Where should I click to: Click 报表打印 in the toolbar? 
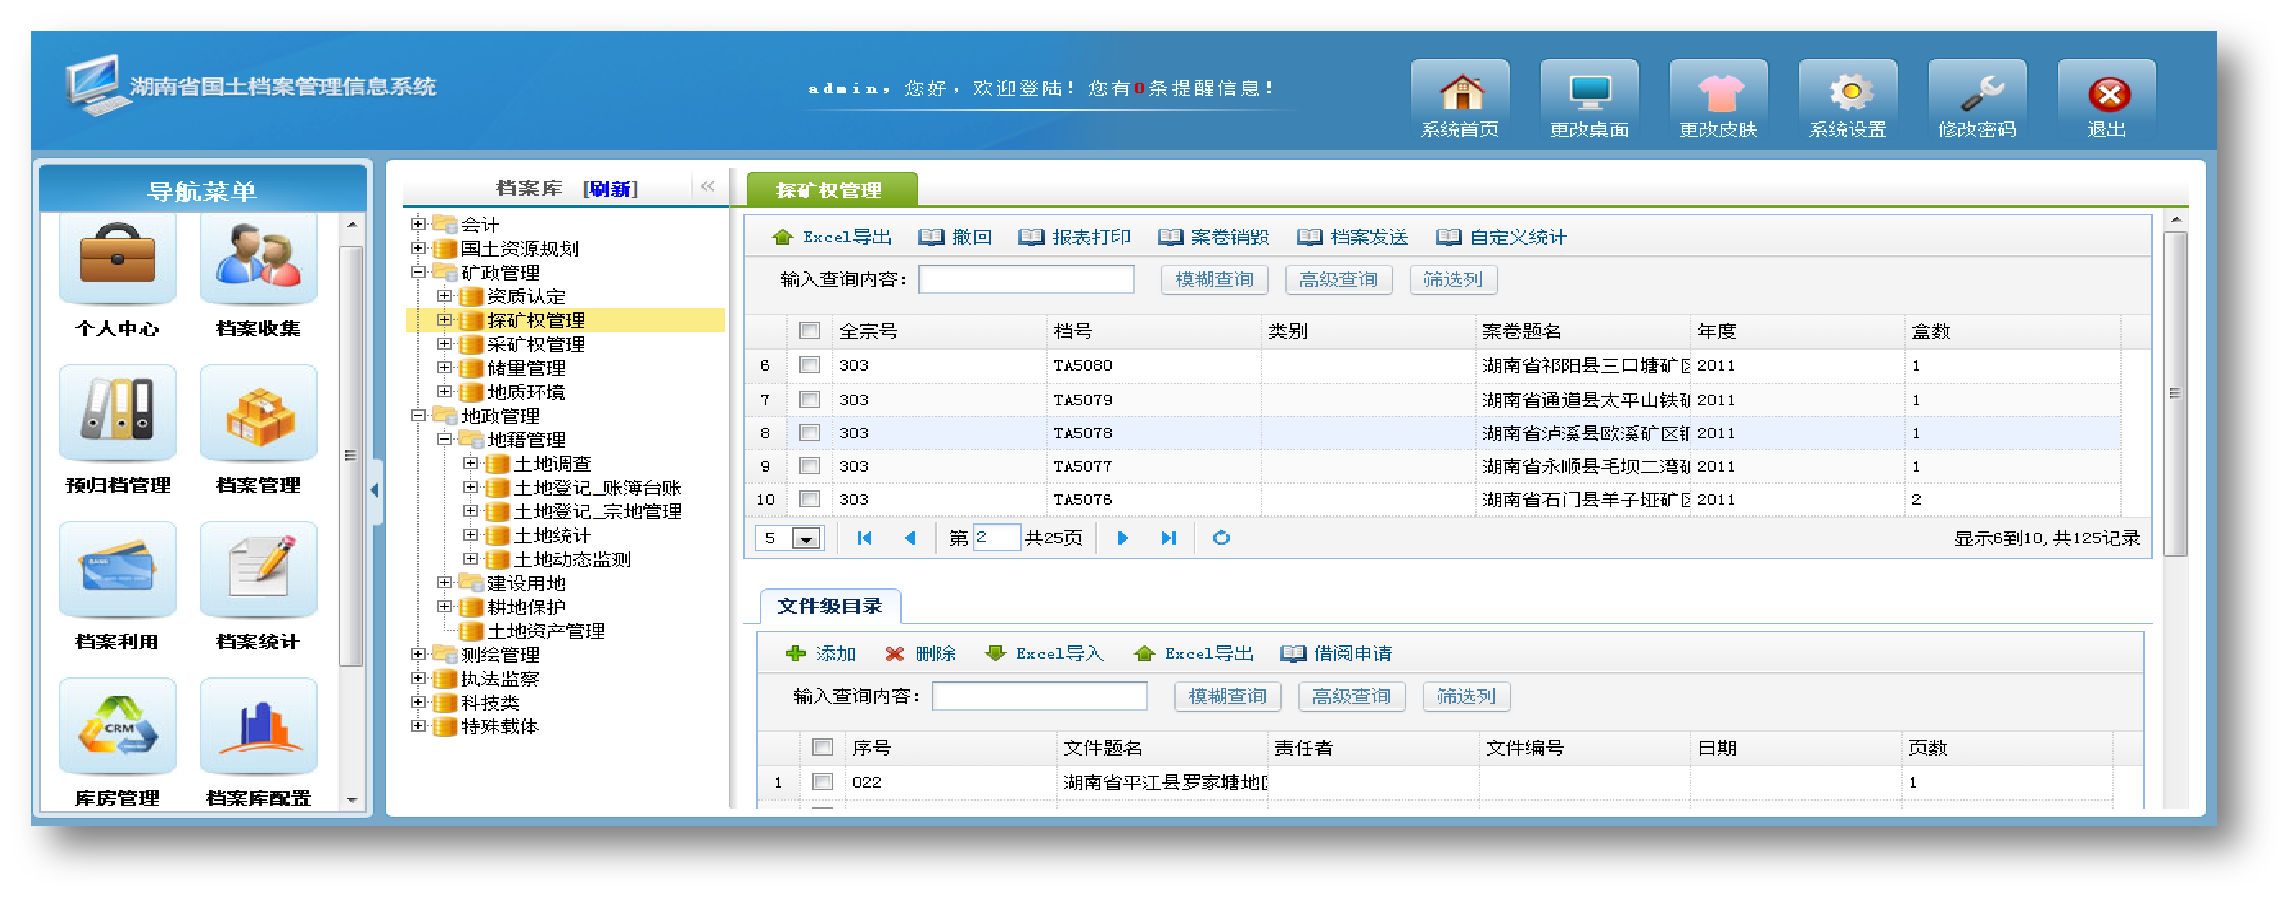pyautogui.click(x=1075, y=237)
